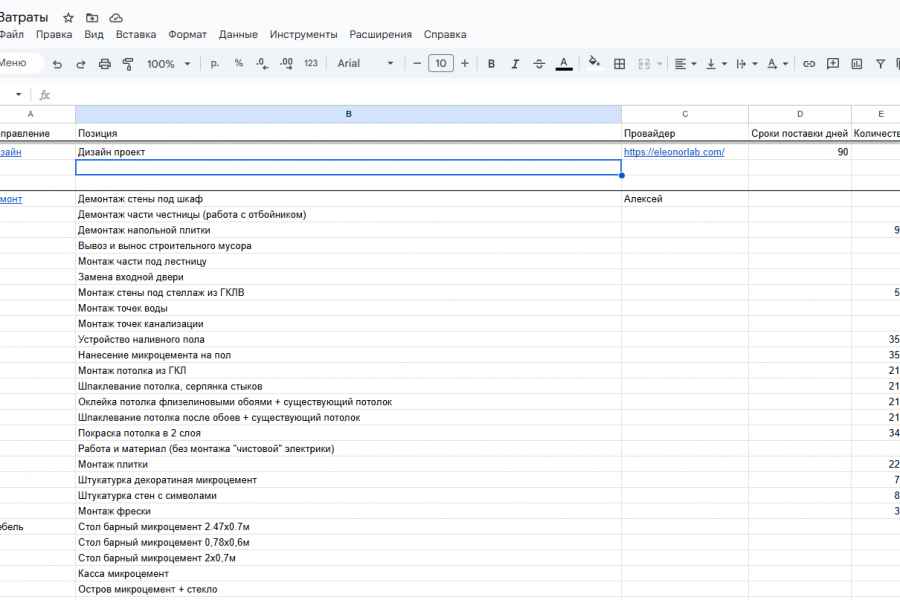Open the Файл menu

11,34
